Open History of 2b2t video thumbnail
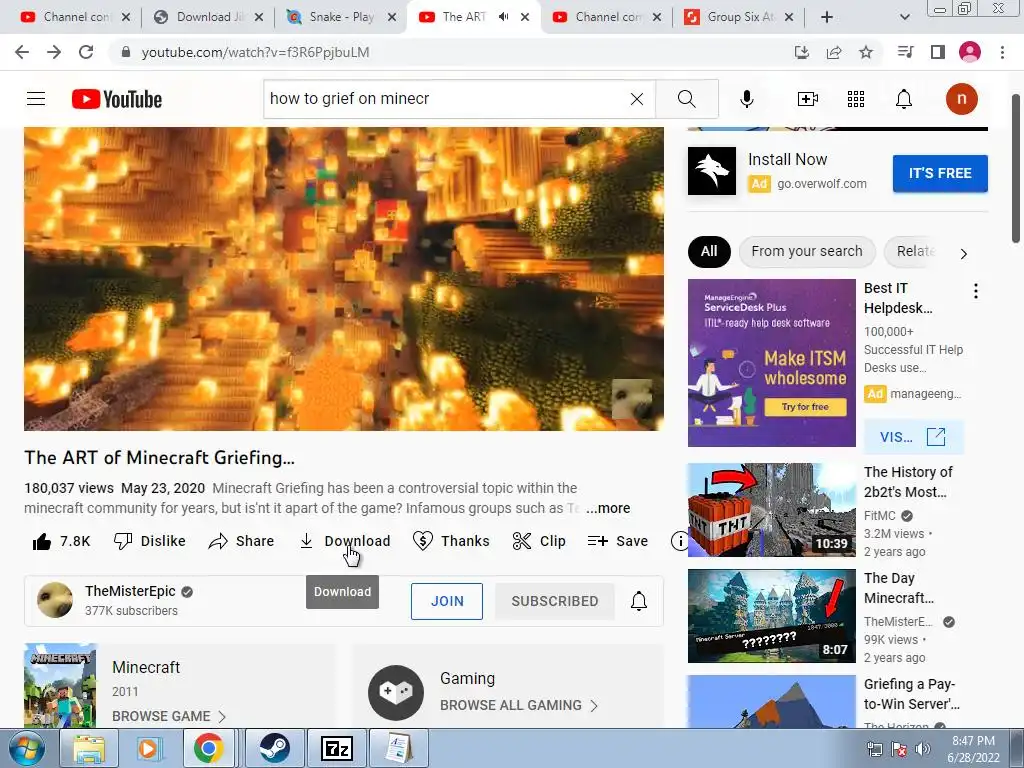 pos(771,510)
